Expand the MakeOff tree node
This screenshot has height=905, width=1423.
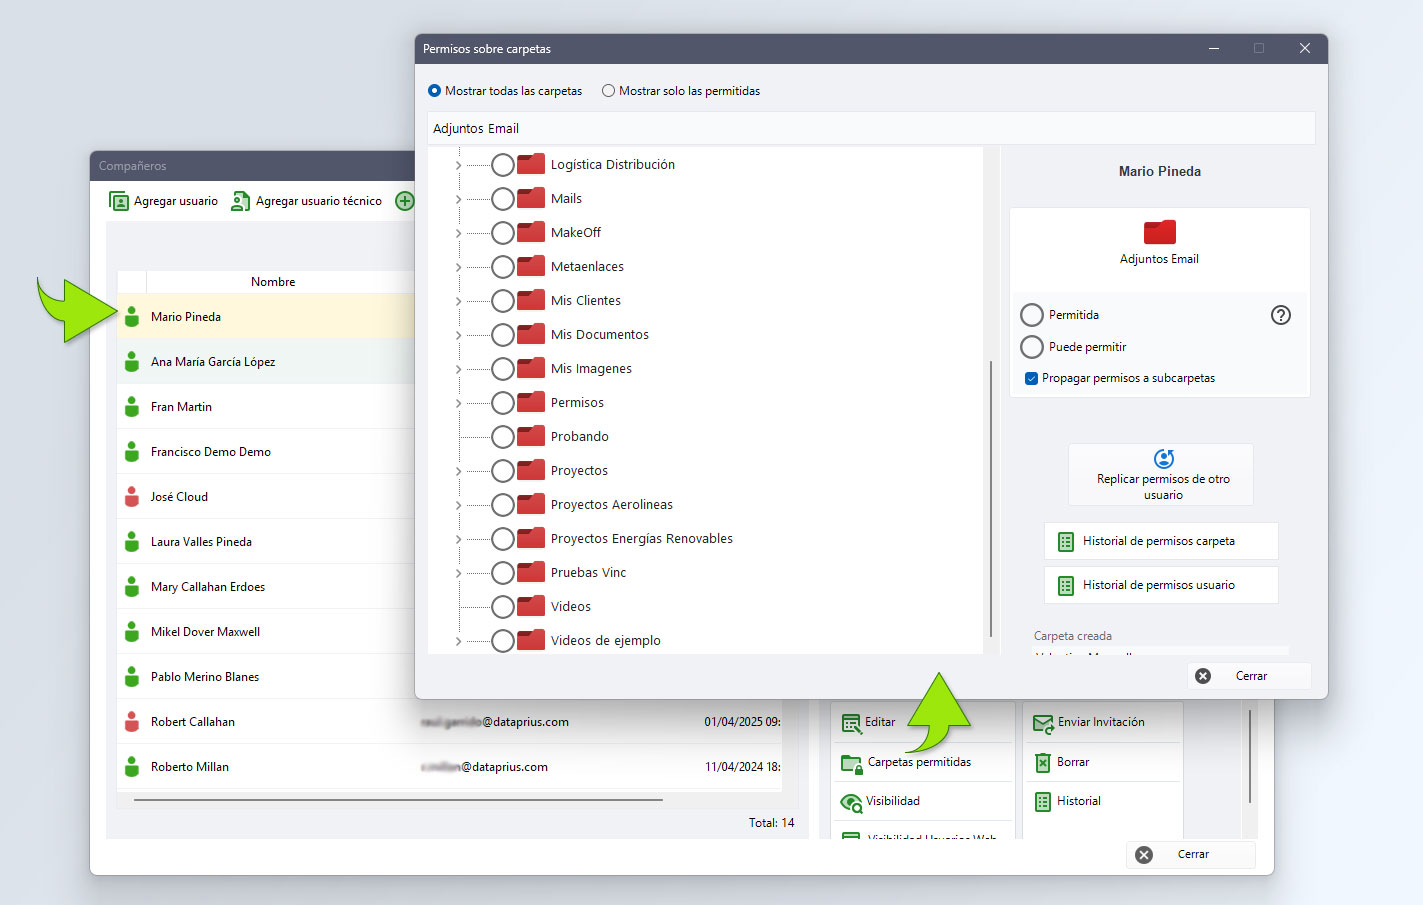(x=458, y=233)
